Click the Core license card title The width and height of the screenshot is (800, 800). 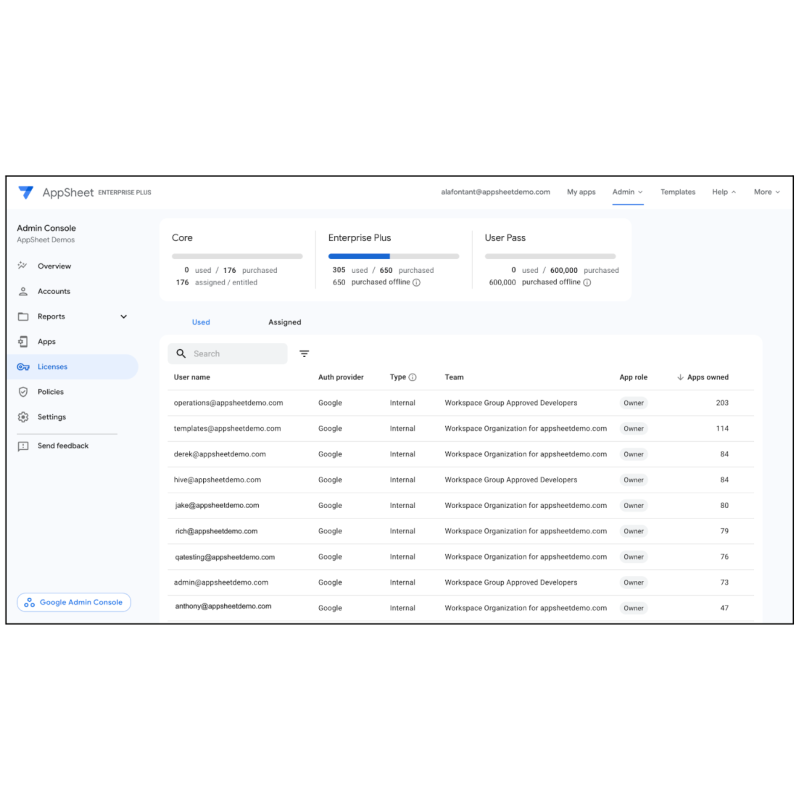tap(182, 238)
